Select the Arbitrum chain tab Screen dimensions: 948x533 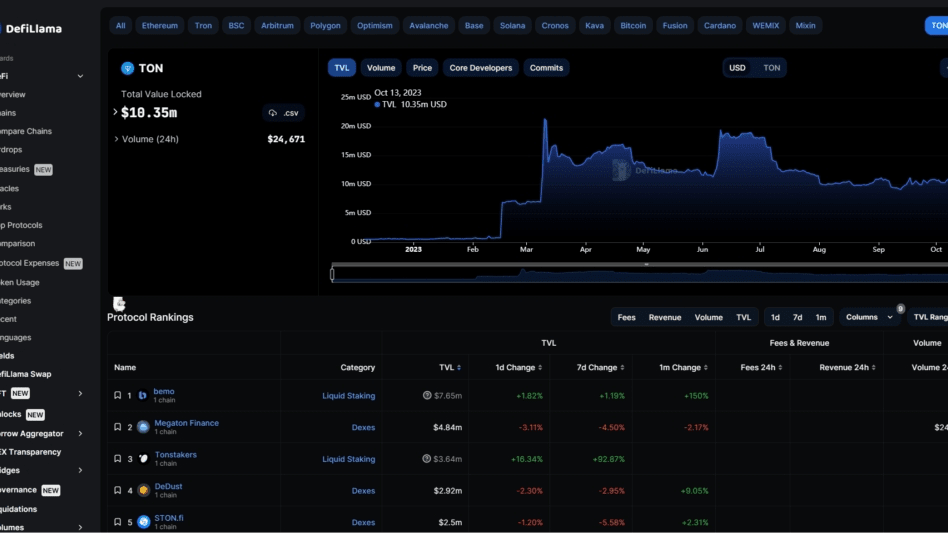pos(277,25)
